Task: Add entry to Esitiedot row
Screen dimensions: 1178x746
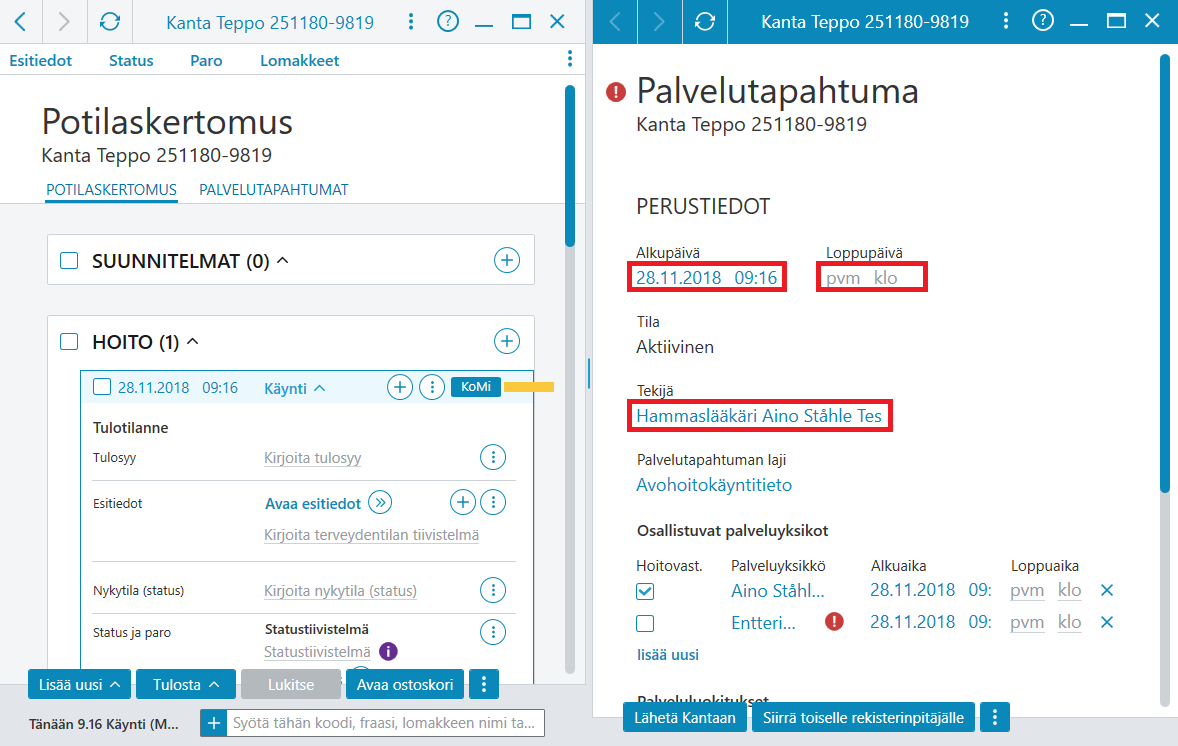Action: (463, 503)
